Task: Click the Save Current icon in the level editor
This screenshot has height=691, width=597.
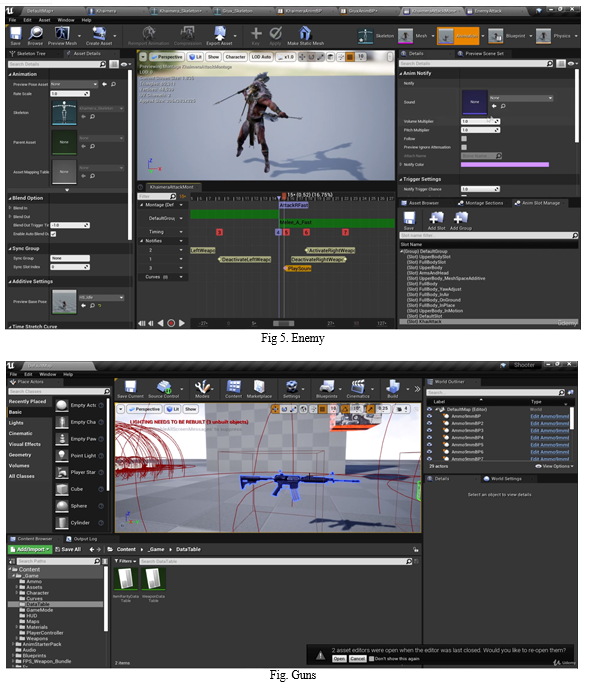Action: point(130,386)
